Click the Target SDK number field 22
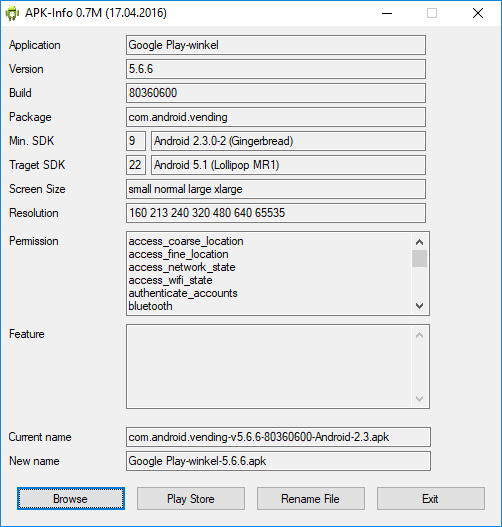This screenshot has width=502, height=527. pyautogui.click(x=136, y=165)
